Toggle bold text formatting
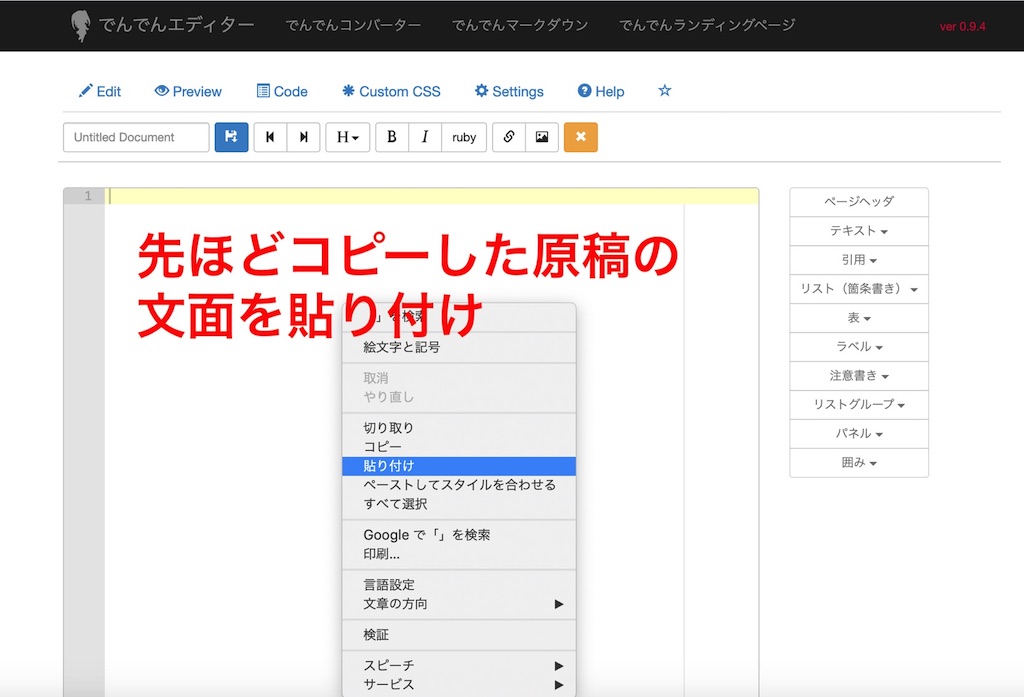The width and height of the screenshot is (1024, 697). coord(392,137)
